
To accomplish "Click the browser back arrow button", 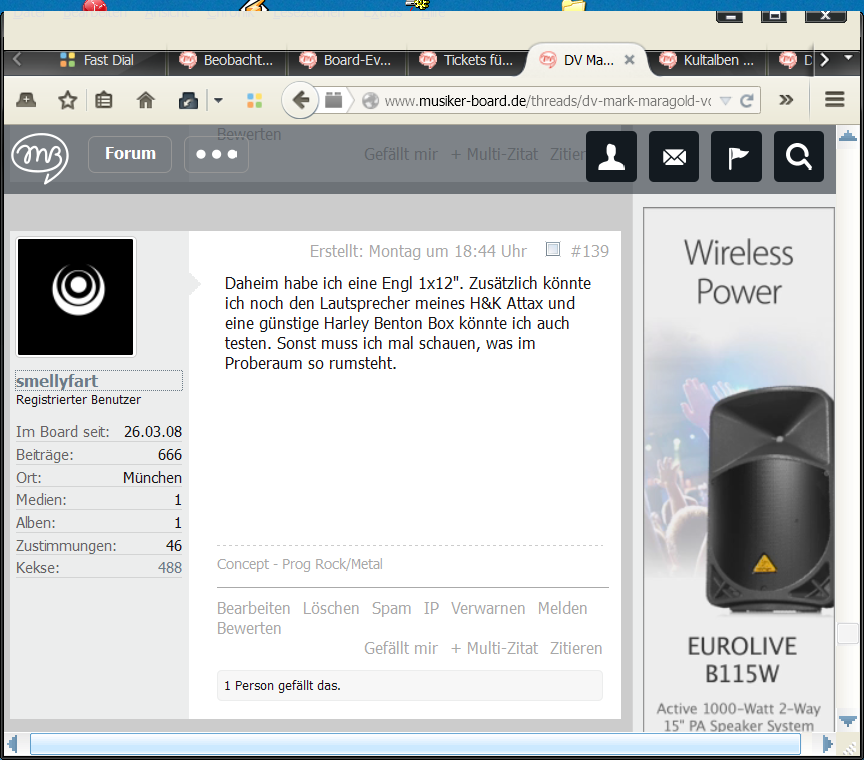I will tap(300, 100).
